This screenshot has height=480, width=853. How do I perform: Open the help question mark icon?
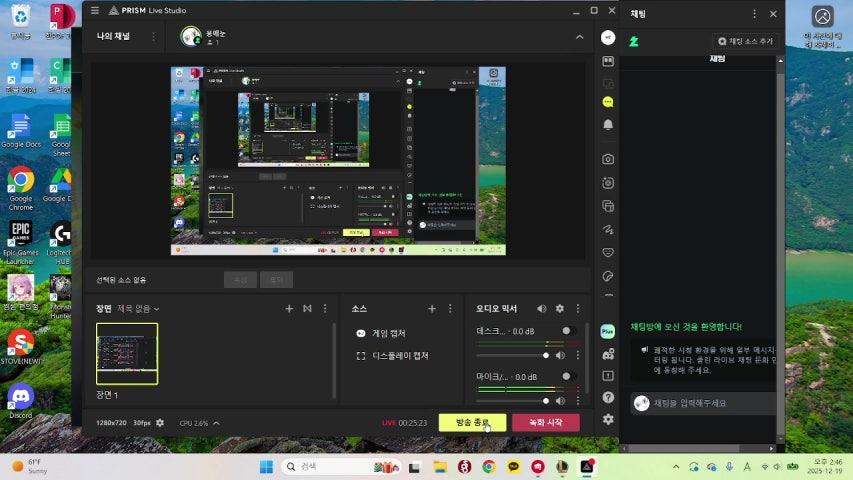tap(608, 397)
